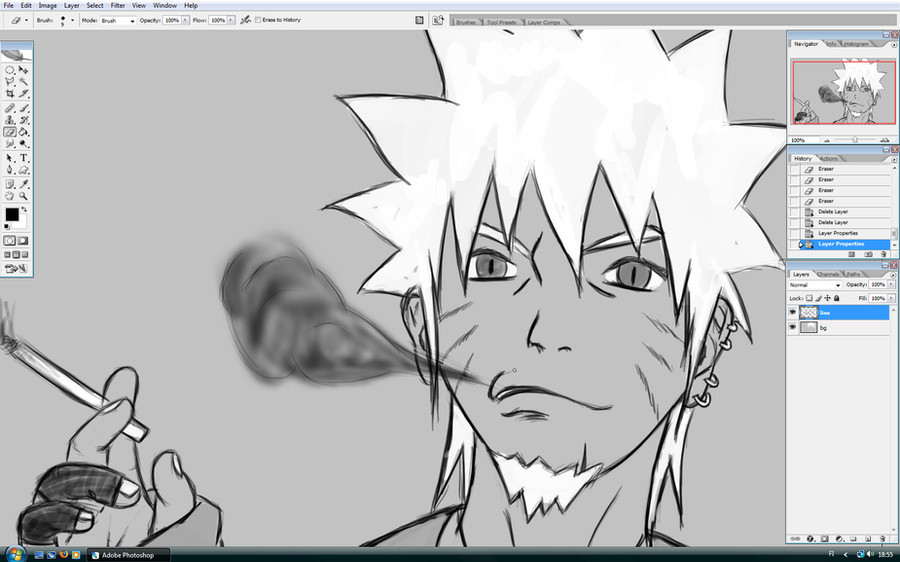Toggle lock position
The image size is (900, 562).
tap(828, 299)
